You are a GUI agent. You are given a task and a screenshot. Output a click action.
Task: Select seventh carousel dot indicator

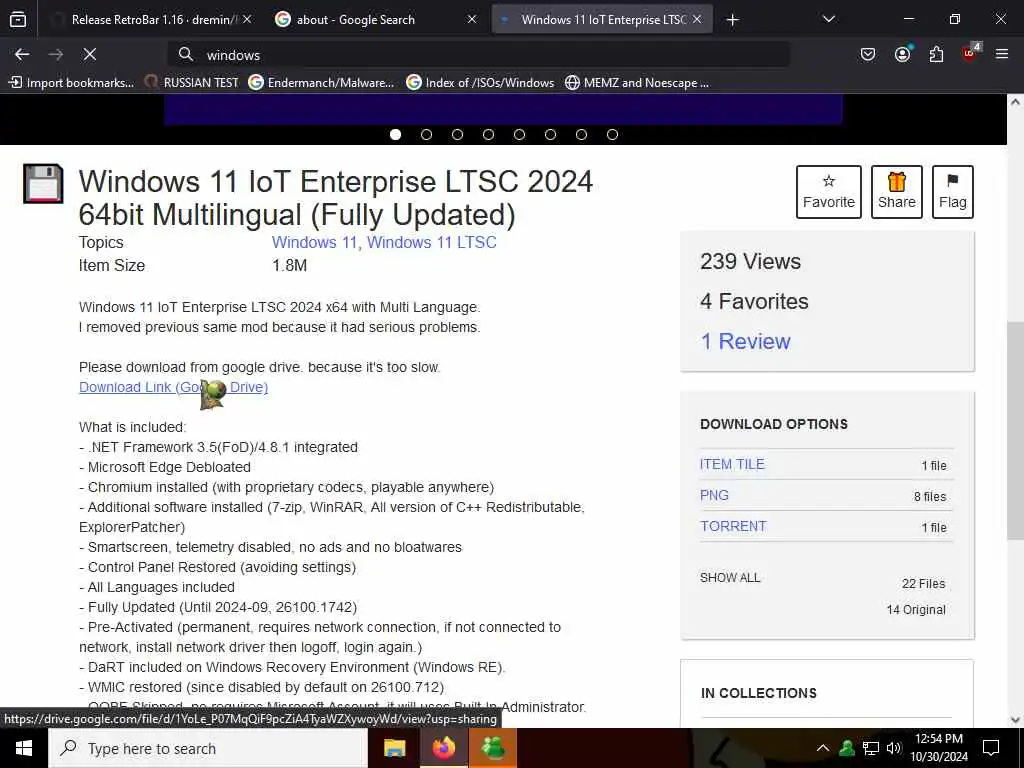[581, 135]
